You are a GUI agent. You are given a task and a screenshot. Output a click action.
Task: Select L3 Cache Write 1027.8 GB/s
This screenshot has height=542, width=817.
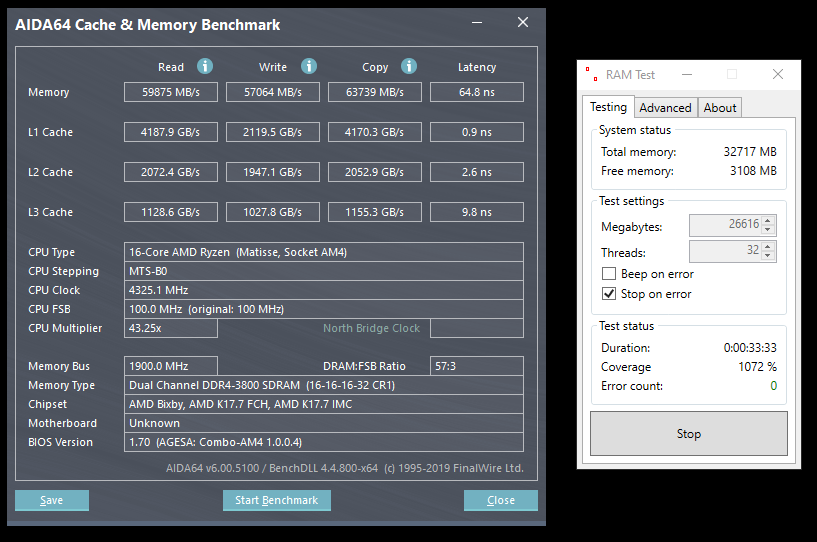tap(273, 212)
